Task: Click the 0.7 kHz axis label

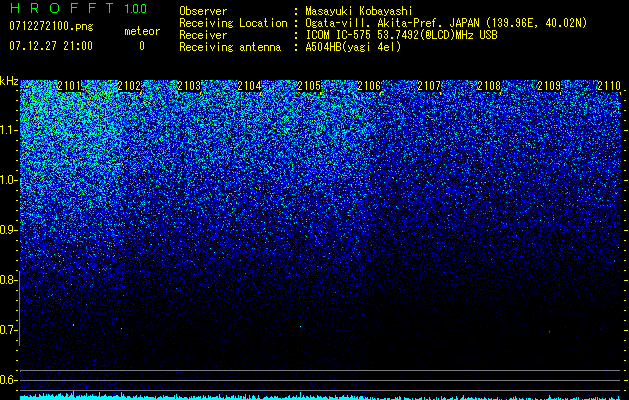Action: 7,330
